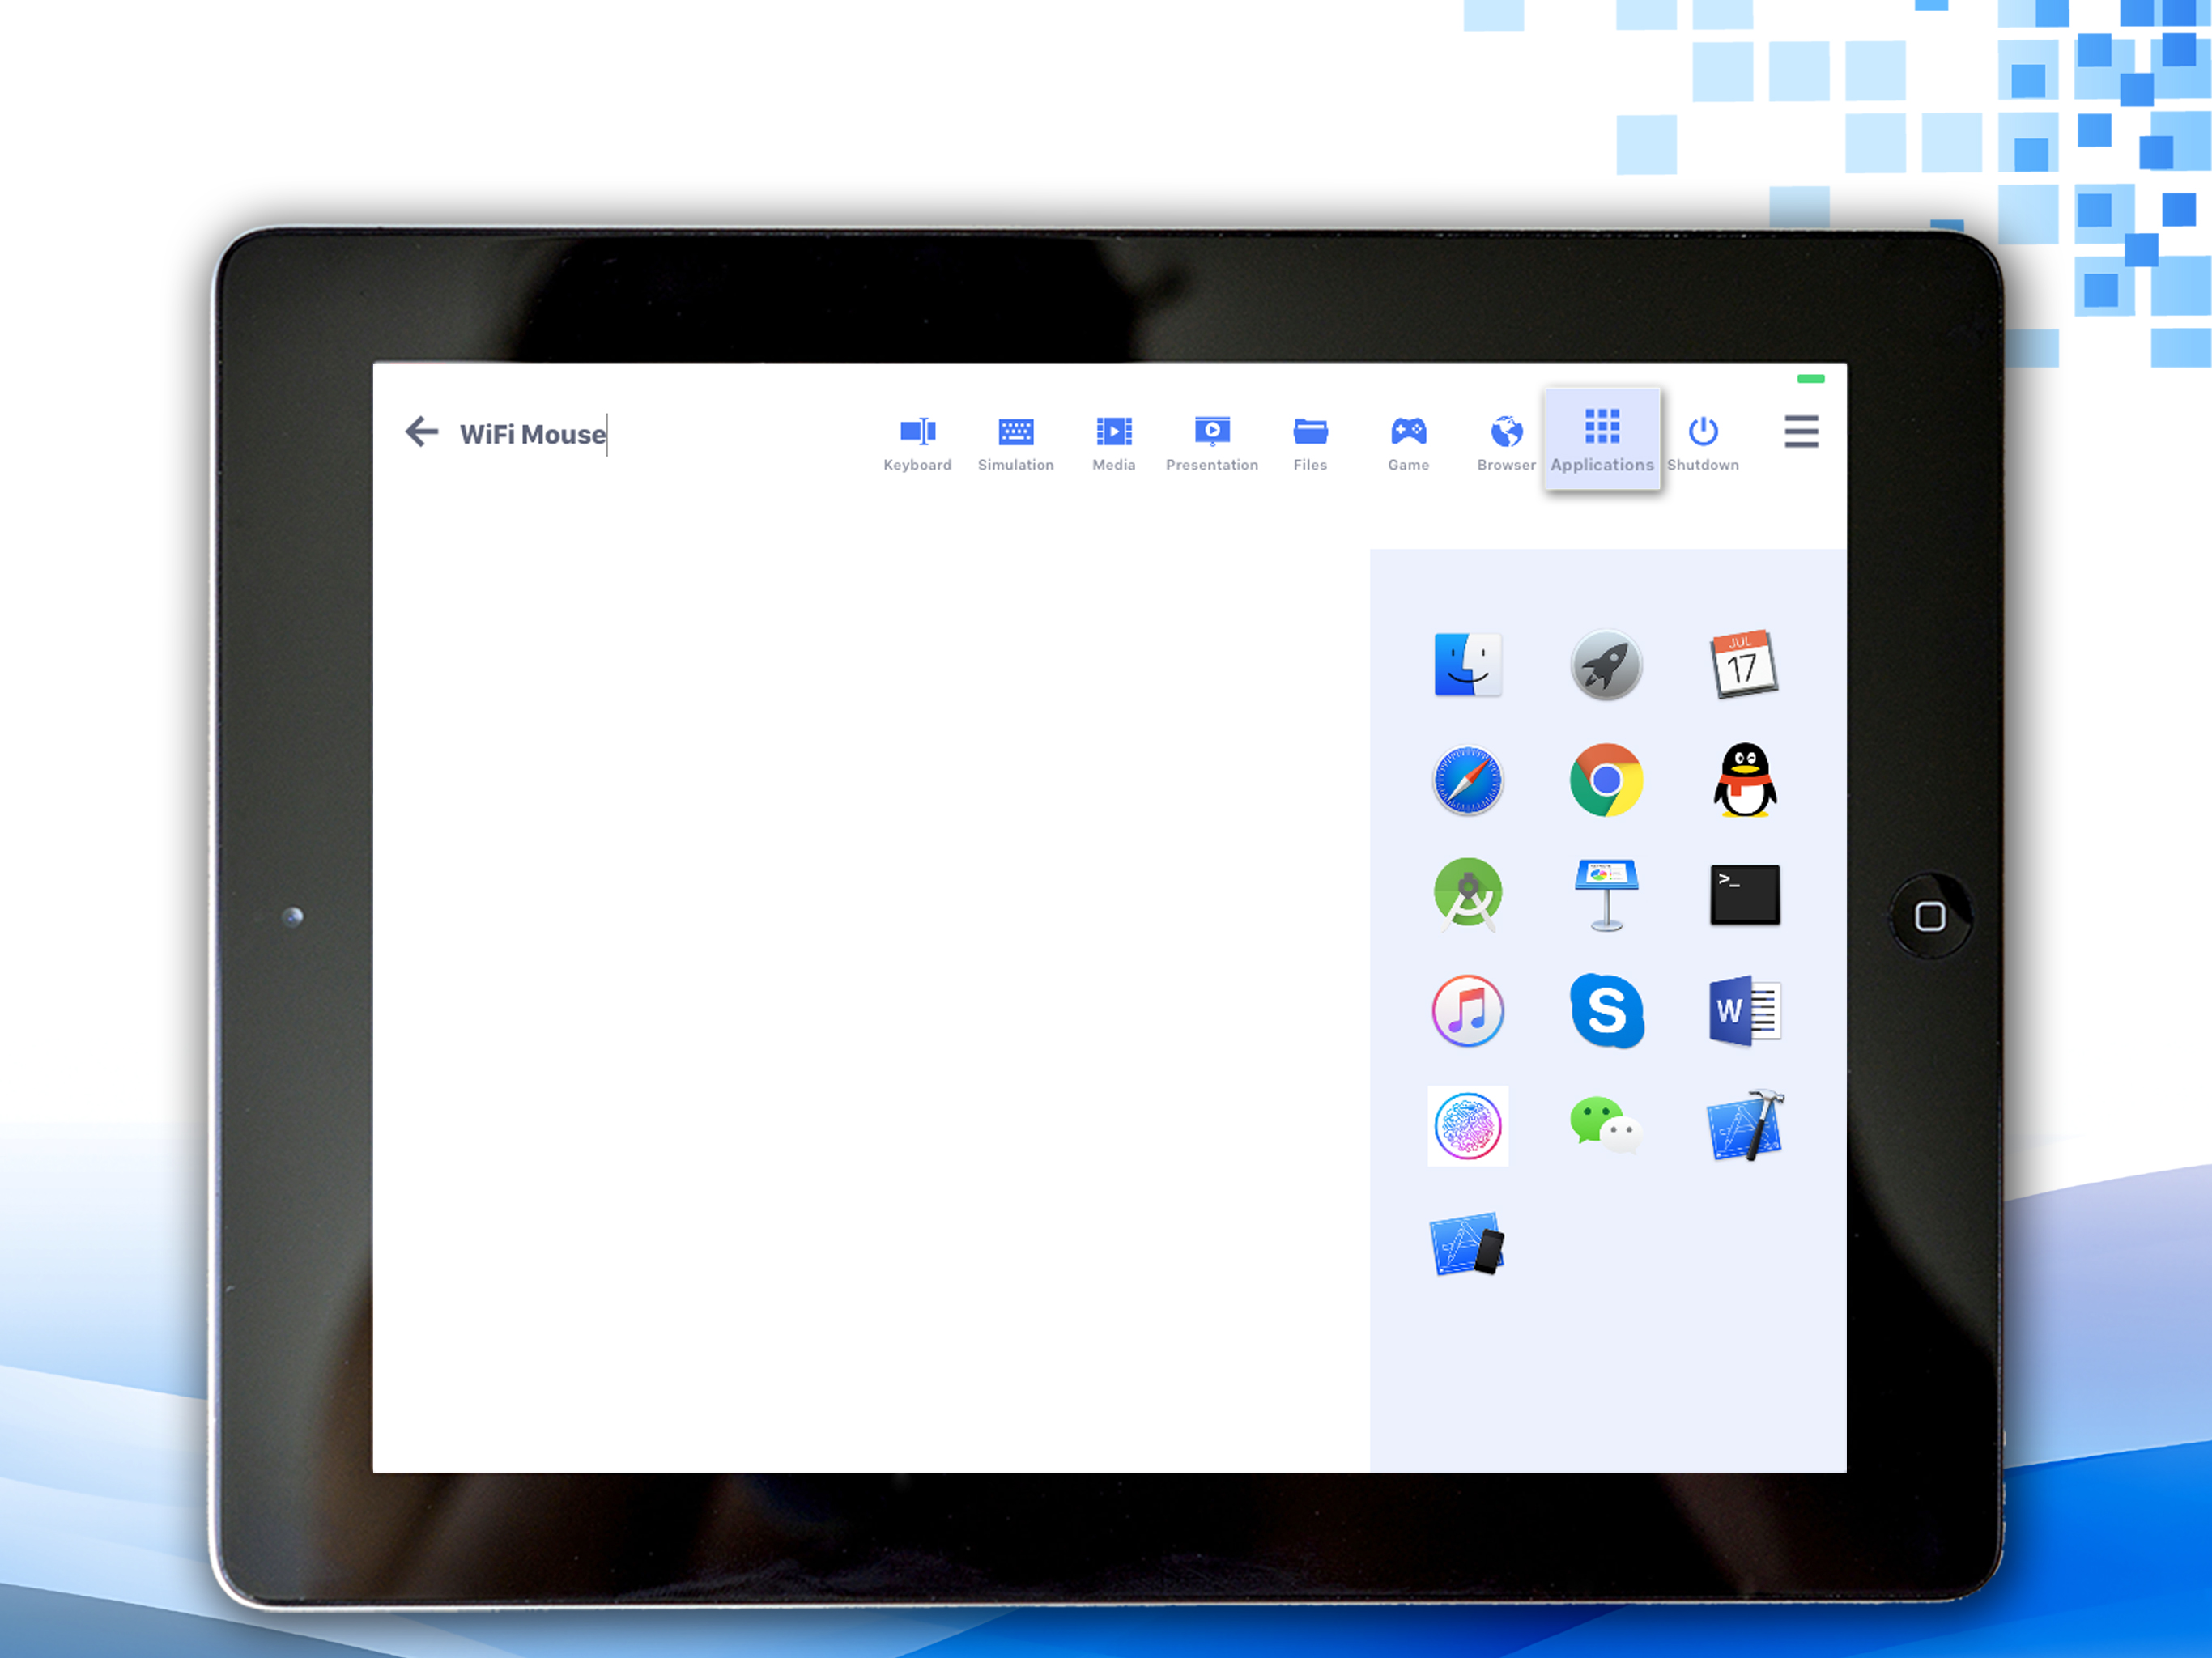
Task: Launch Finder from the app grid
Action: click(x=1467, y=665)
